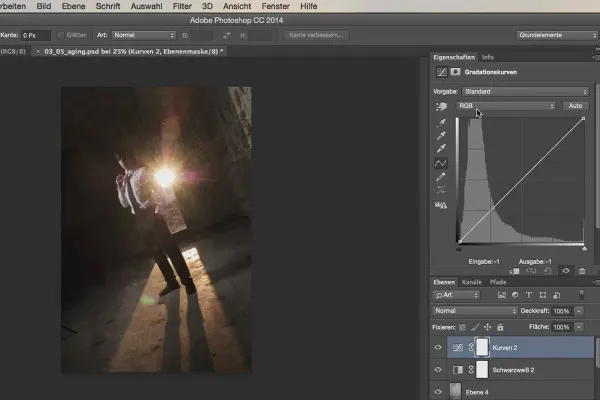The height and width of the screenshot is (400, 600).
Task: Filter layers by pixel layers icon
Action: coord(502,295)
